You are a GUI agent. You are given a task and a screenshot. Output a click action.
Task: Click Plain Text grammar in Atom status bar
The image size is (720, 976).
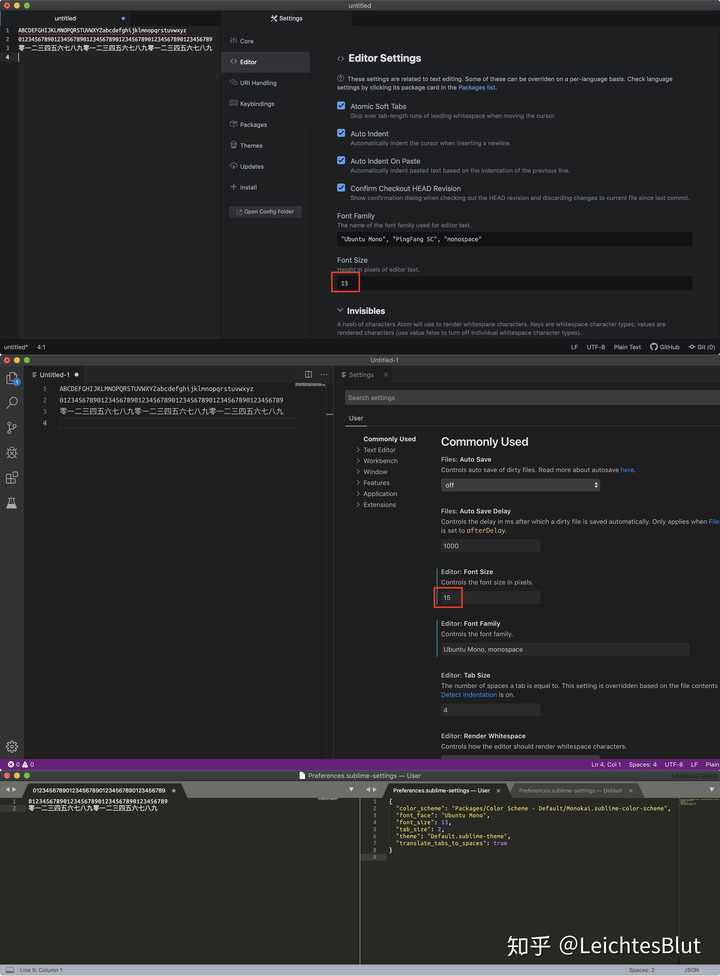pos(627,347)
